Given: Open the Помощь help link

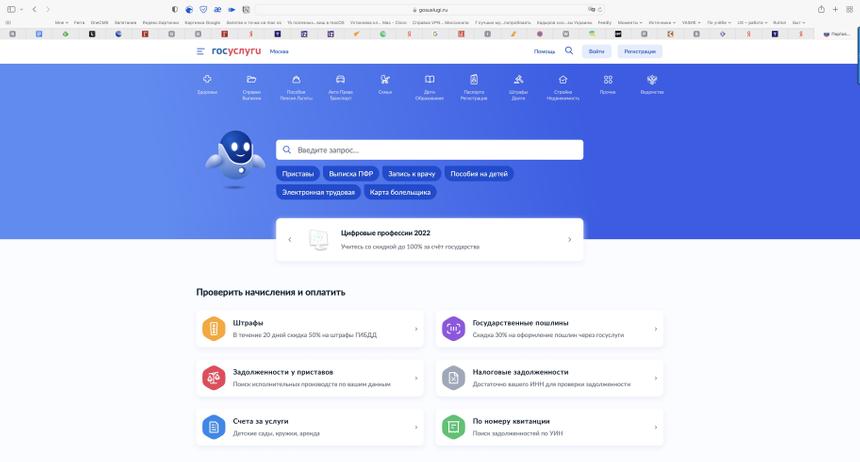Looking at the screenshot, I should pos(544,52).
